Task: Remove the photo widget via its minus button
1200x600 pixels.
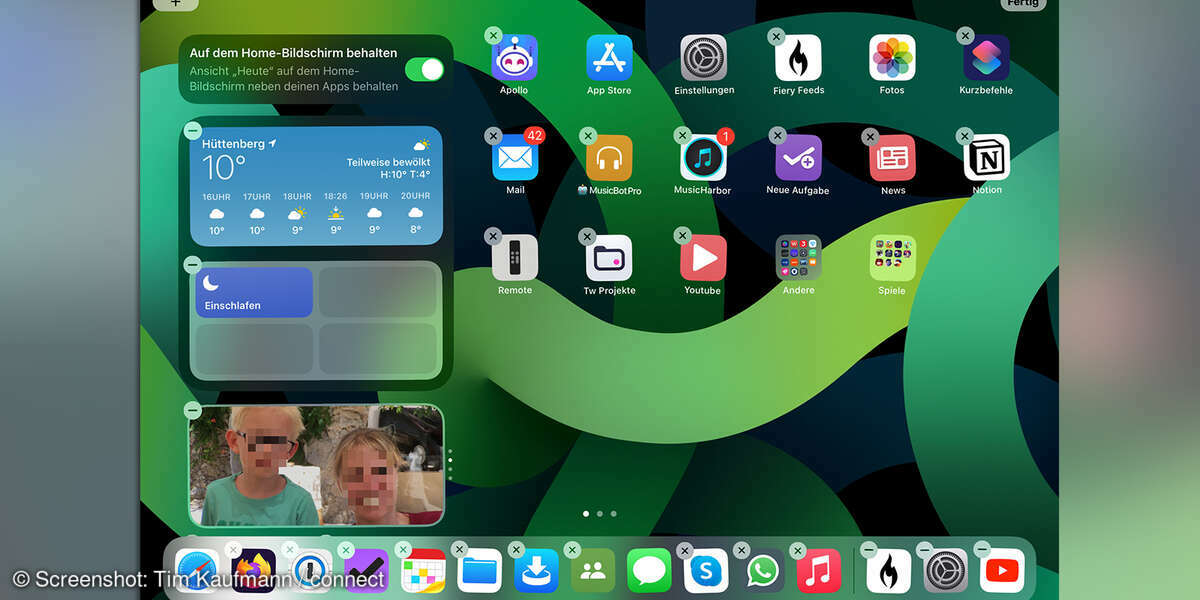Action: click(193, 410)
